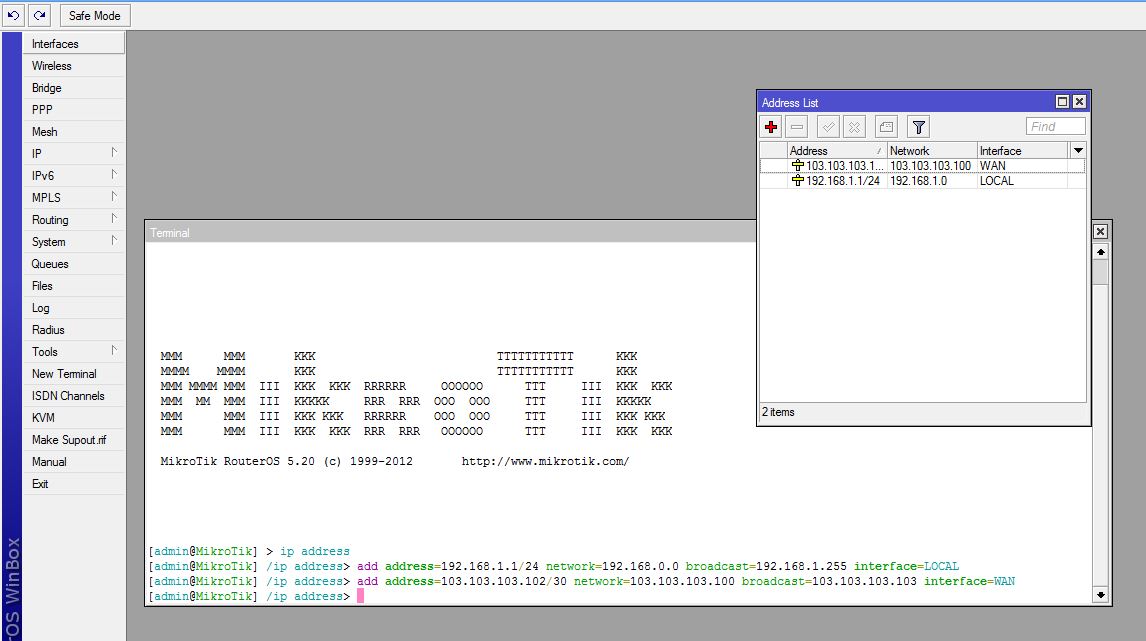
Task: Click the minus icon to remove an address
Action: tap(796, 127)
